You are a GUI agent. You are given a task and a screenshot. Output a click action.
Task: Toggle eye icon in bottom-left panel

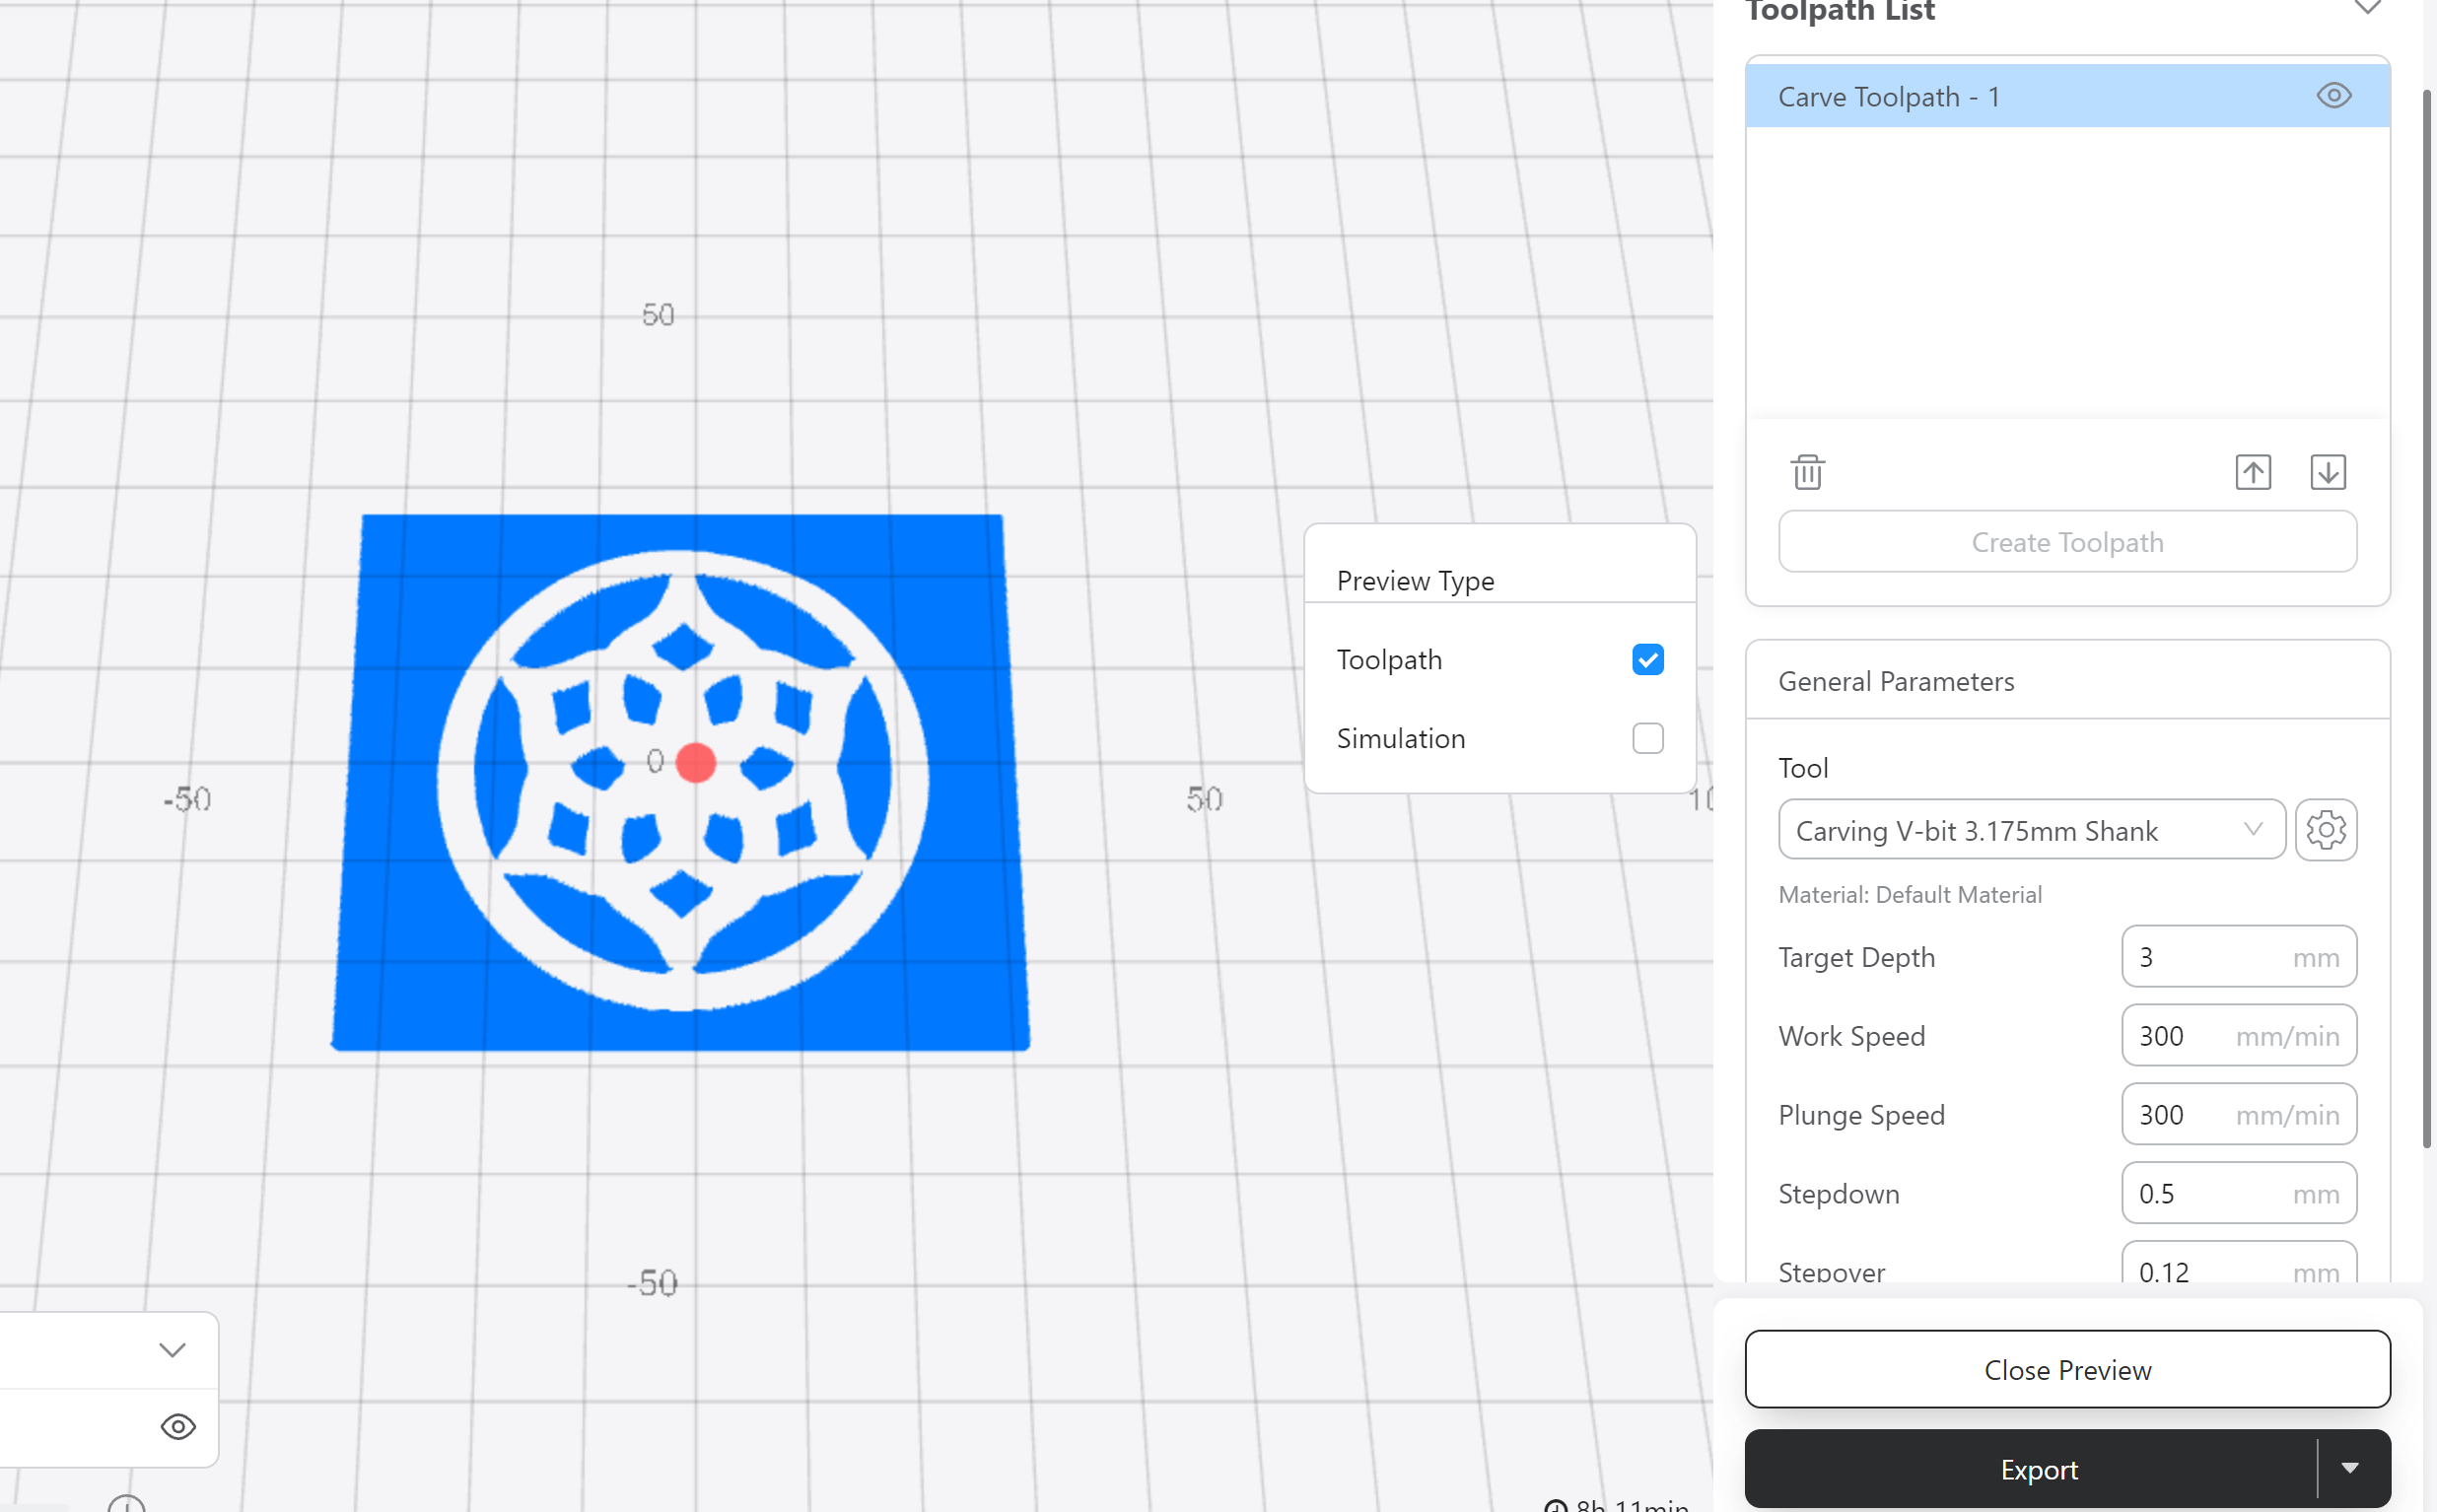pyautogui.click(x=178, y=1427)
